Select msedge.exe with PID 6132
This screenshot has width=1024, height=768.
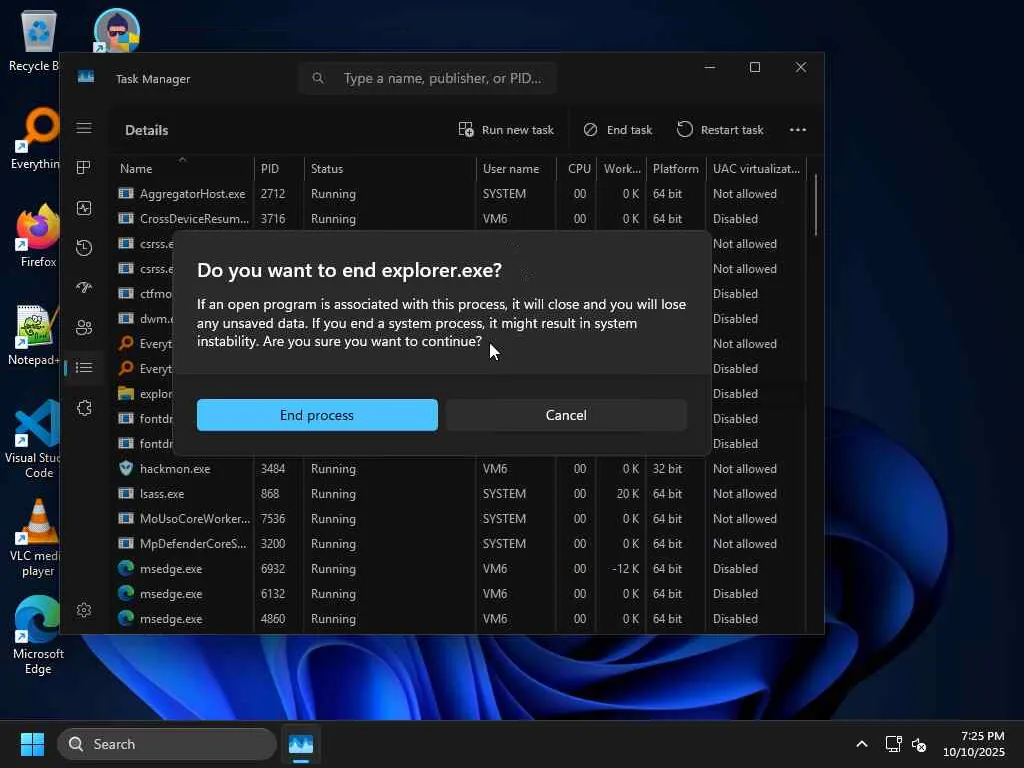pyautogui.click(x=459, y=594)
